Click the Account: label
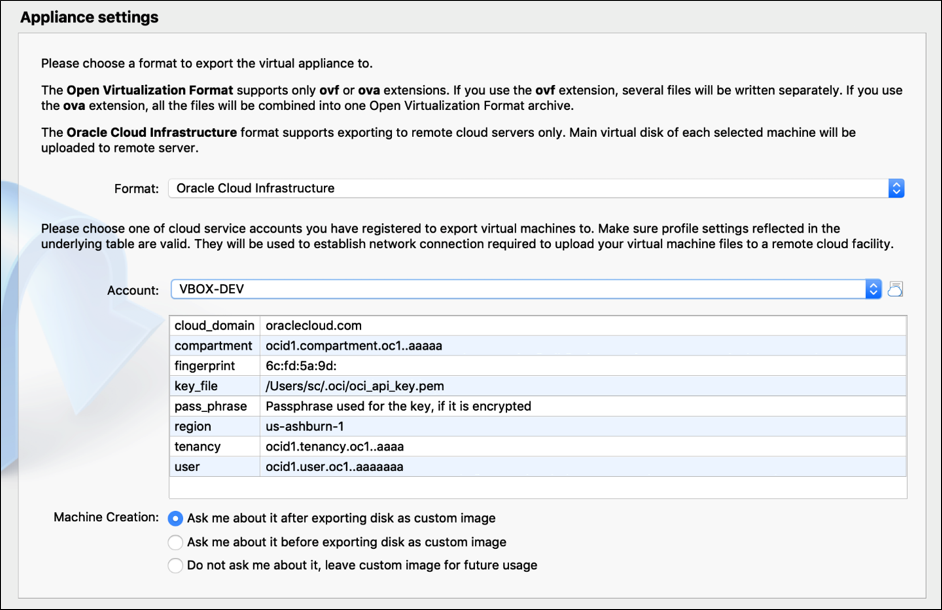 click(x=133, y=290)
